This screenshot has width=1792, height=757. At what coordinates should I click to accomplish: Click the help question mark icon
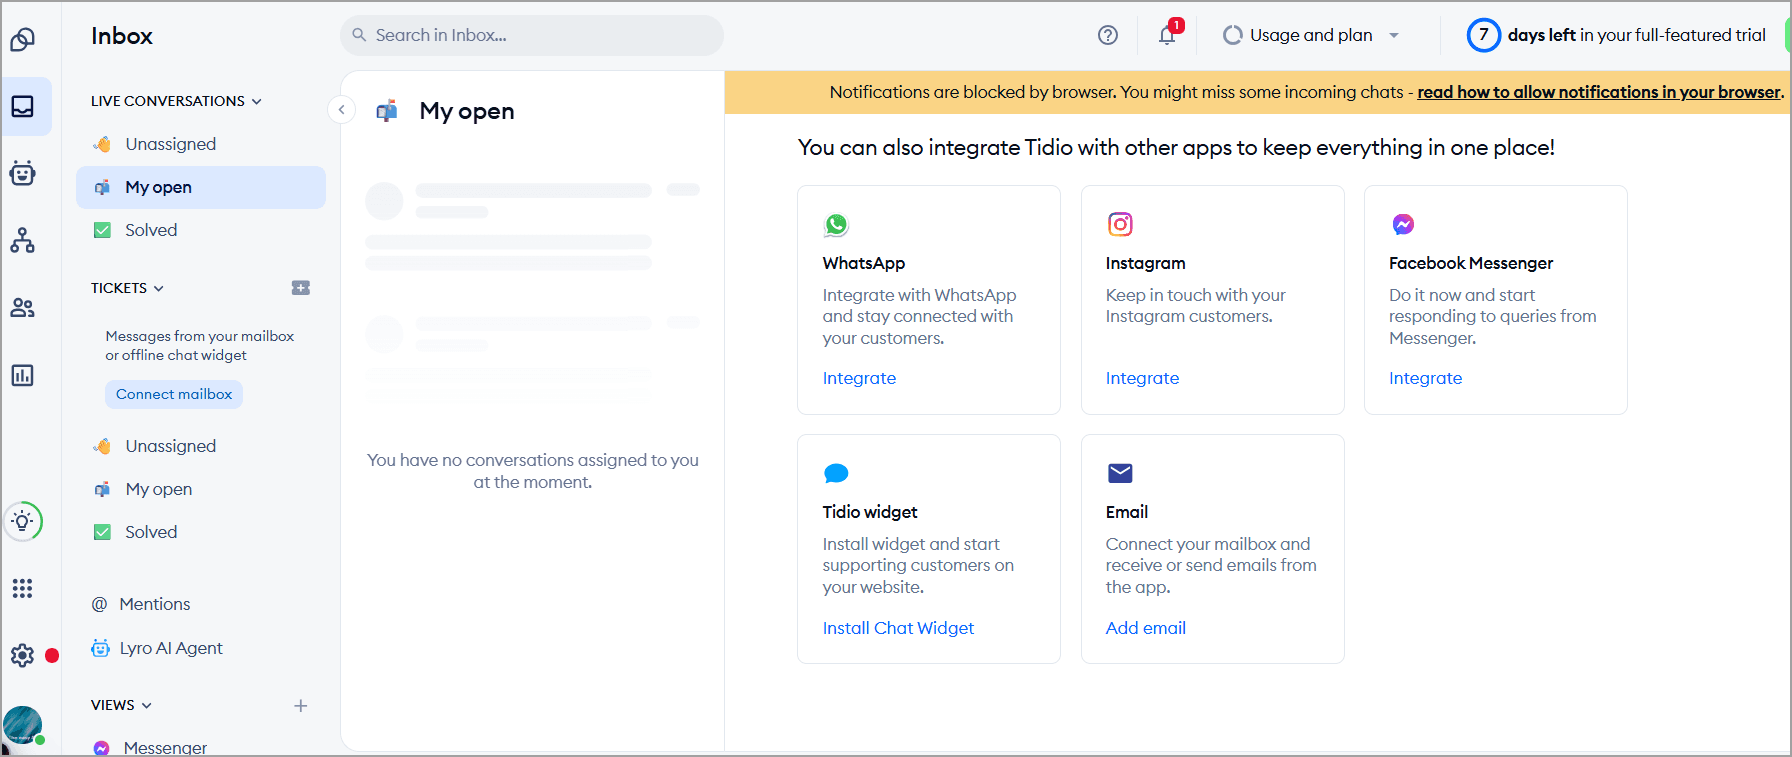click(x=1108, y=35)
